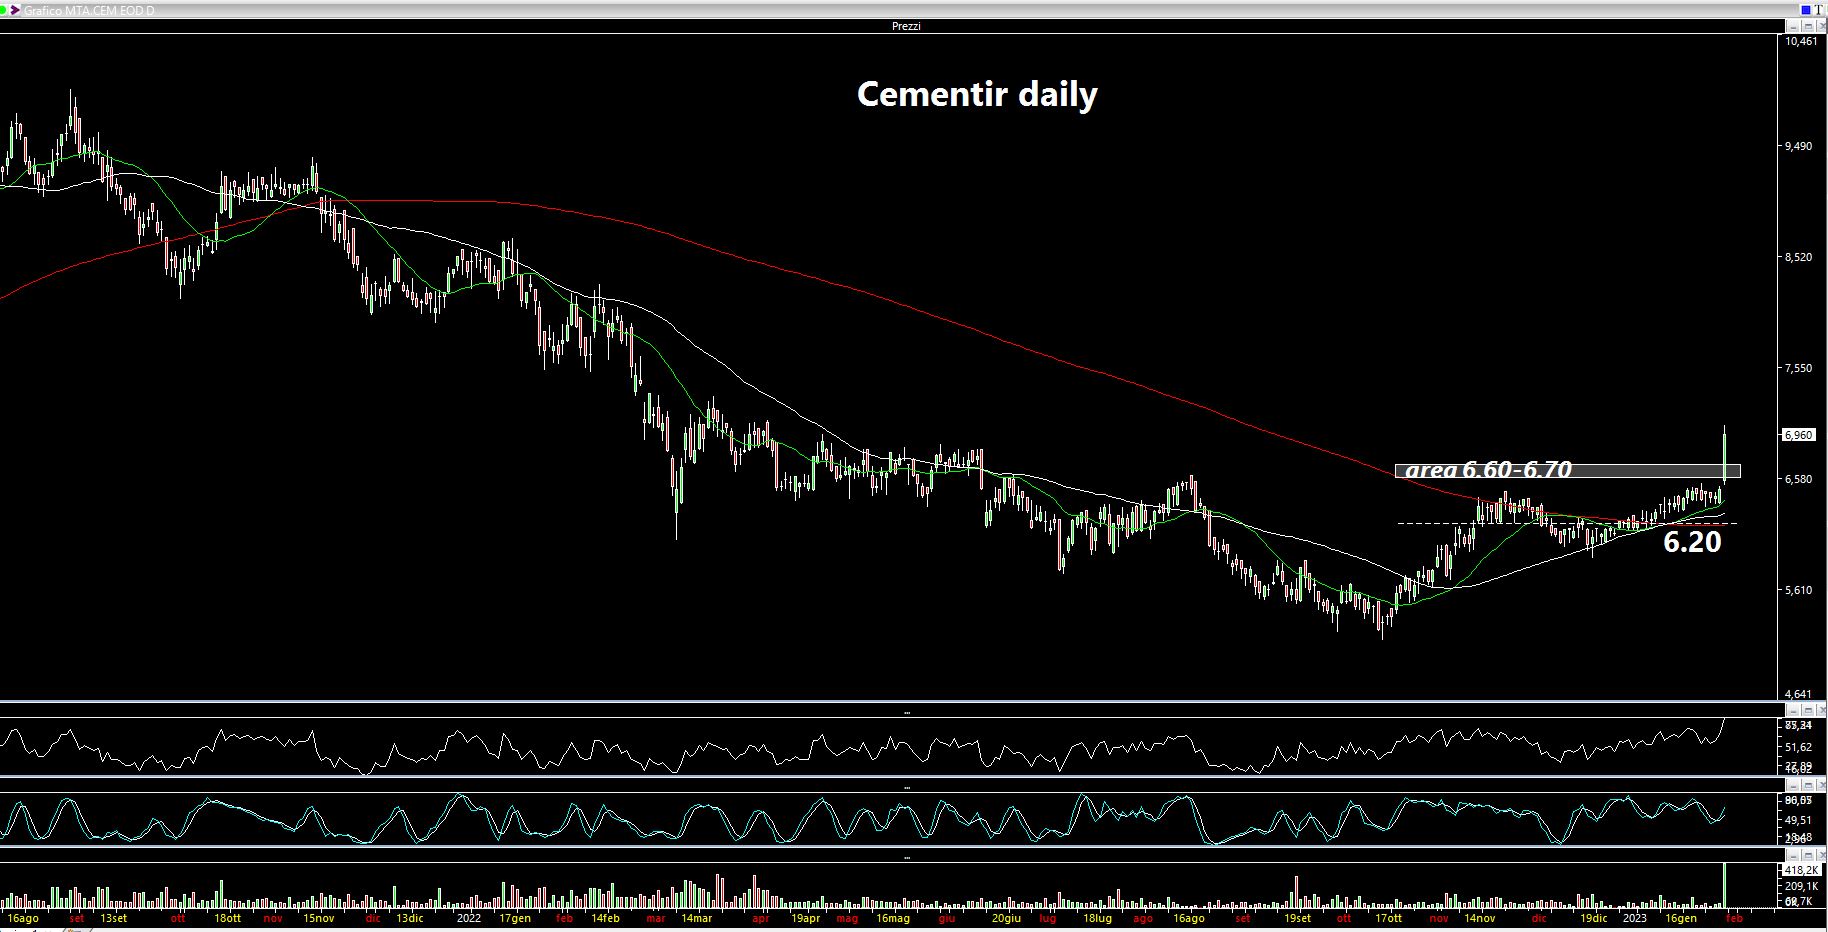The width and height of the screenshot is (1828, 932).
Task: Click the 18lug date label
Action: [x=1097, y=918]
